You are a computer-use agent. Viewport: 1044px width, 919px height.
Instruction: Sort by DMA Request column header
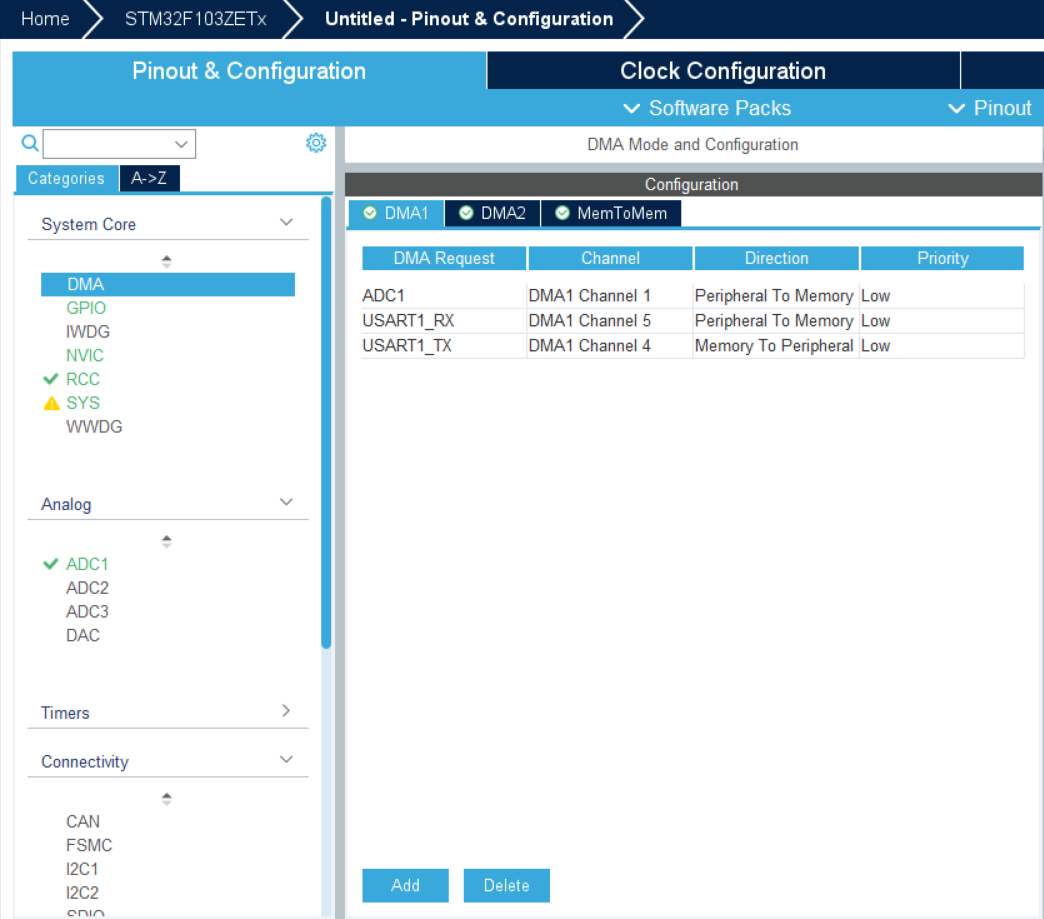click(x=444, y=258)
